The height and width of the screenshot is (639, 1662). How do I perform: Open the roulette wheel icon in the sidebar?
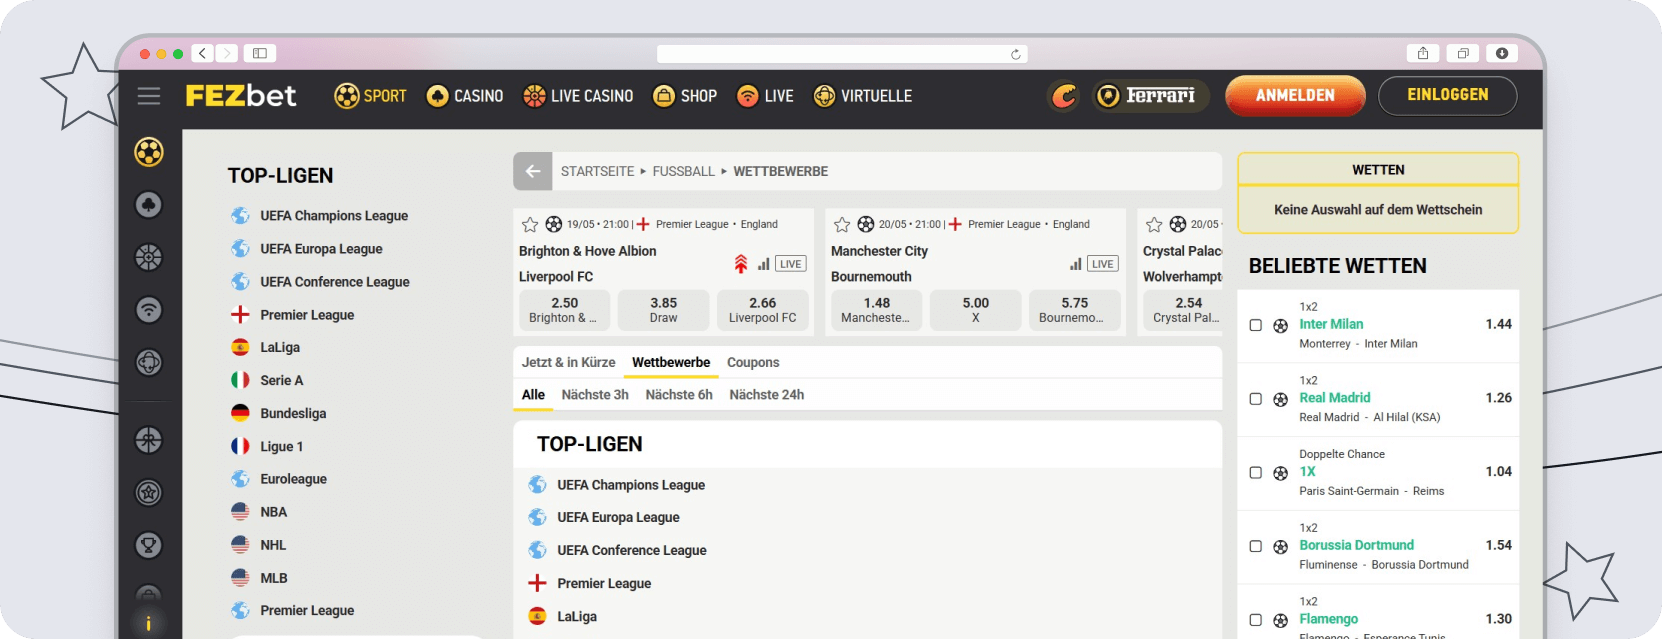[149, 257]
